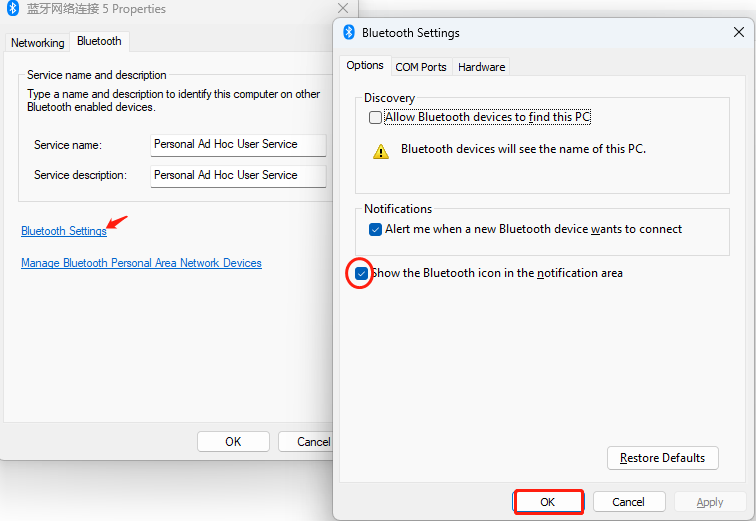
Task: Click the Restore Defaults button
Action: coord(662,458)
